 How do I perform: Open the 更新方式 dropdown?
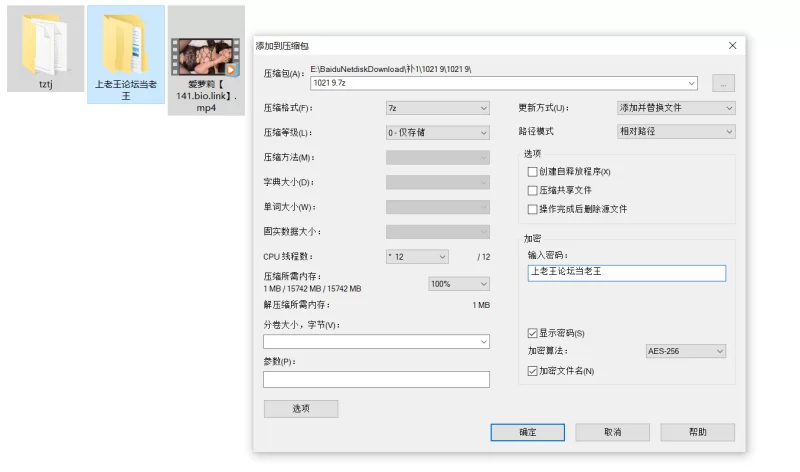click(676, 107)
